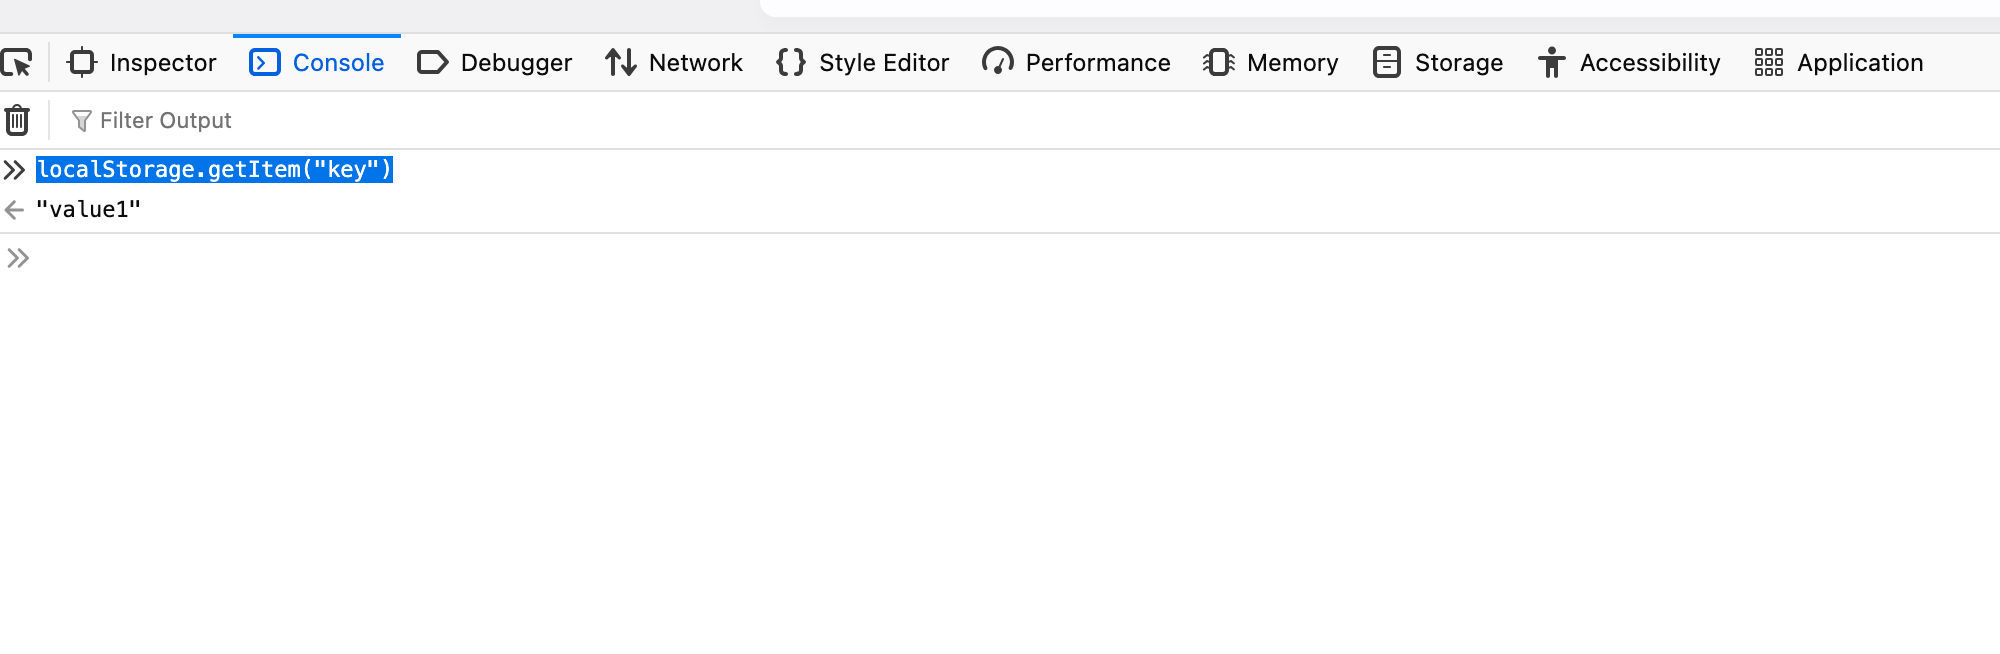Click the Network up-down arrows icon
Screen dimensions: 2000x654
click(620, 63)
